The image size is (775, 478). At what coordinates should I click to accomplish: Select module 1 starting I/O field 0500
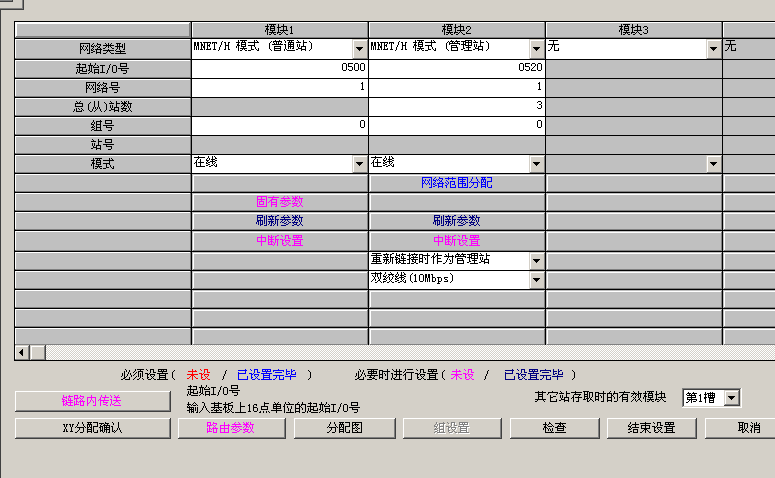coord(280,68)
